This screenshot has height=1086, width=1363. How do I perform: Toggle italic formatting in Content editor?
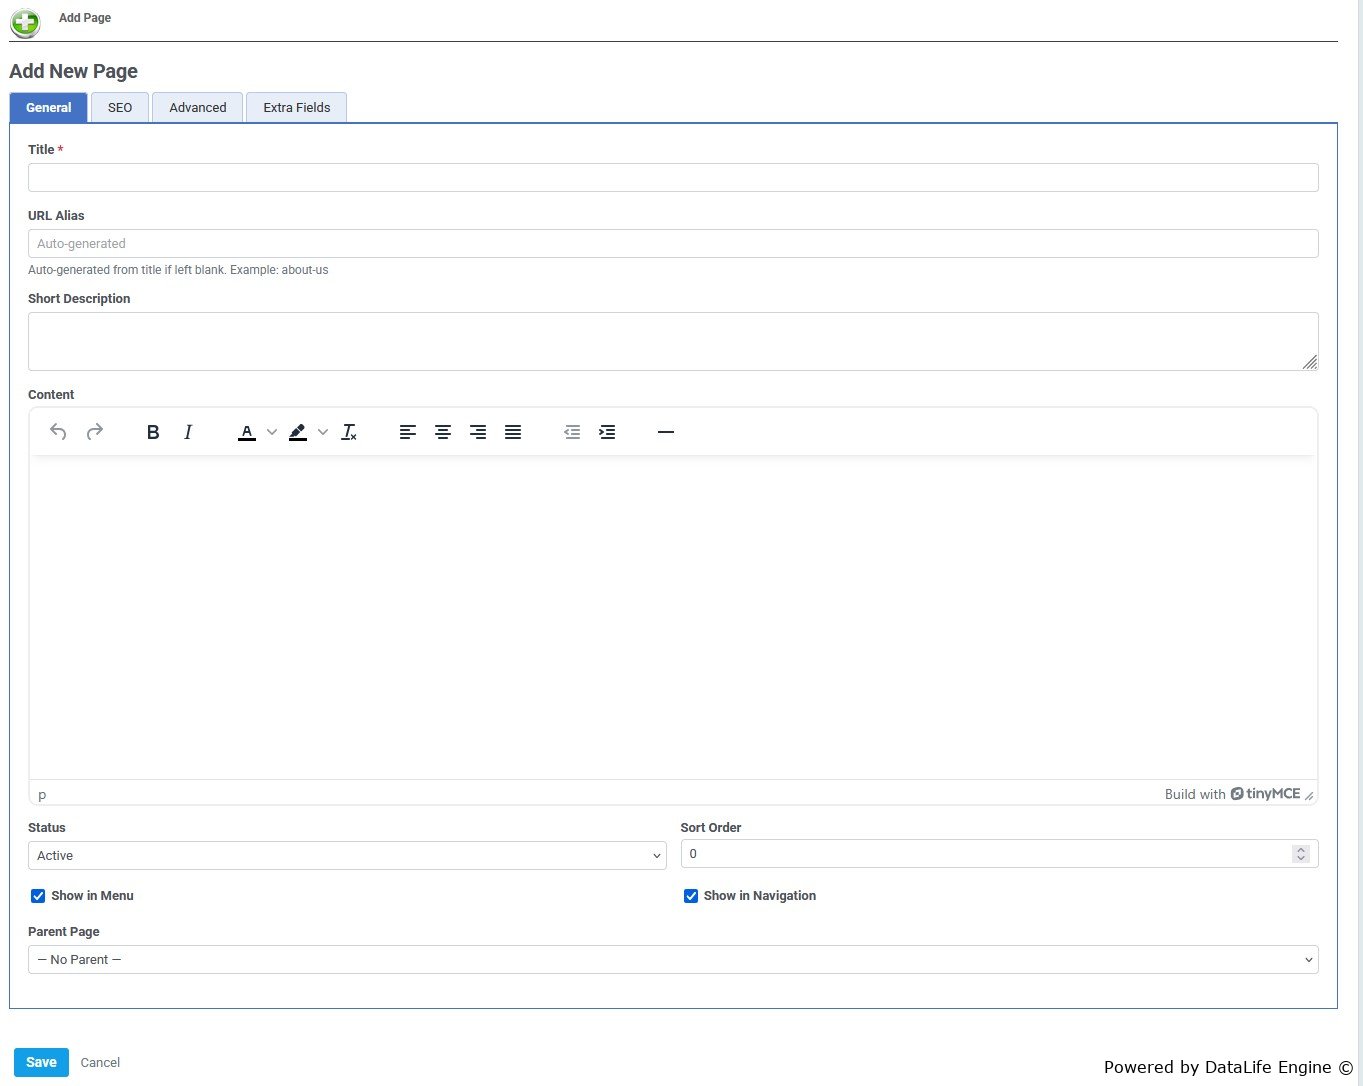[x=188, y=432]
